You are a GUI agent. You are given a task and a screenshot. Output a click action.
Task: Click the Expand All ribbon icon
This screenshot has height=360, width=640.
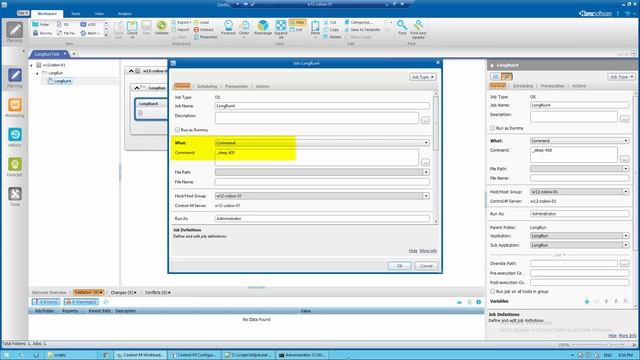[281, 29]
